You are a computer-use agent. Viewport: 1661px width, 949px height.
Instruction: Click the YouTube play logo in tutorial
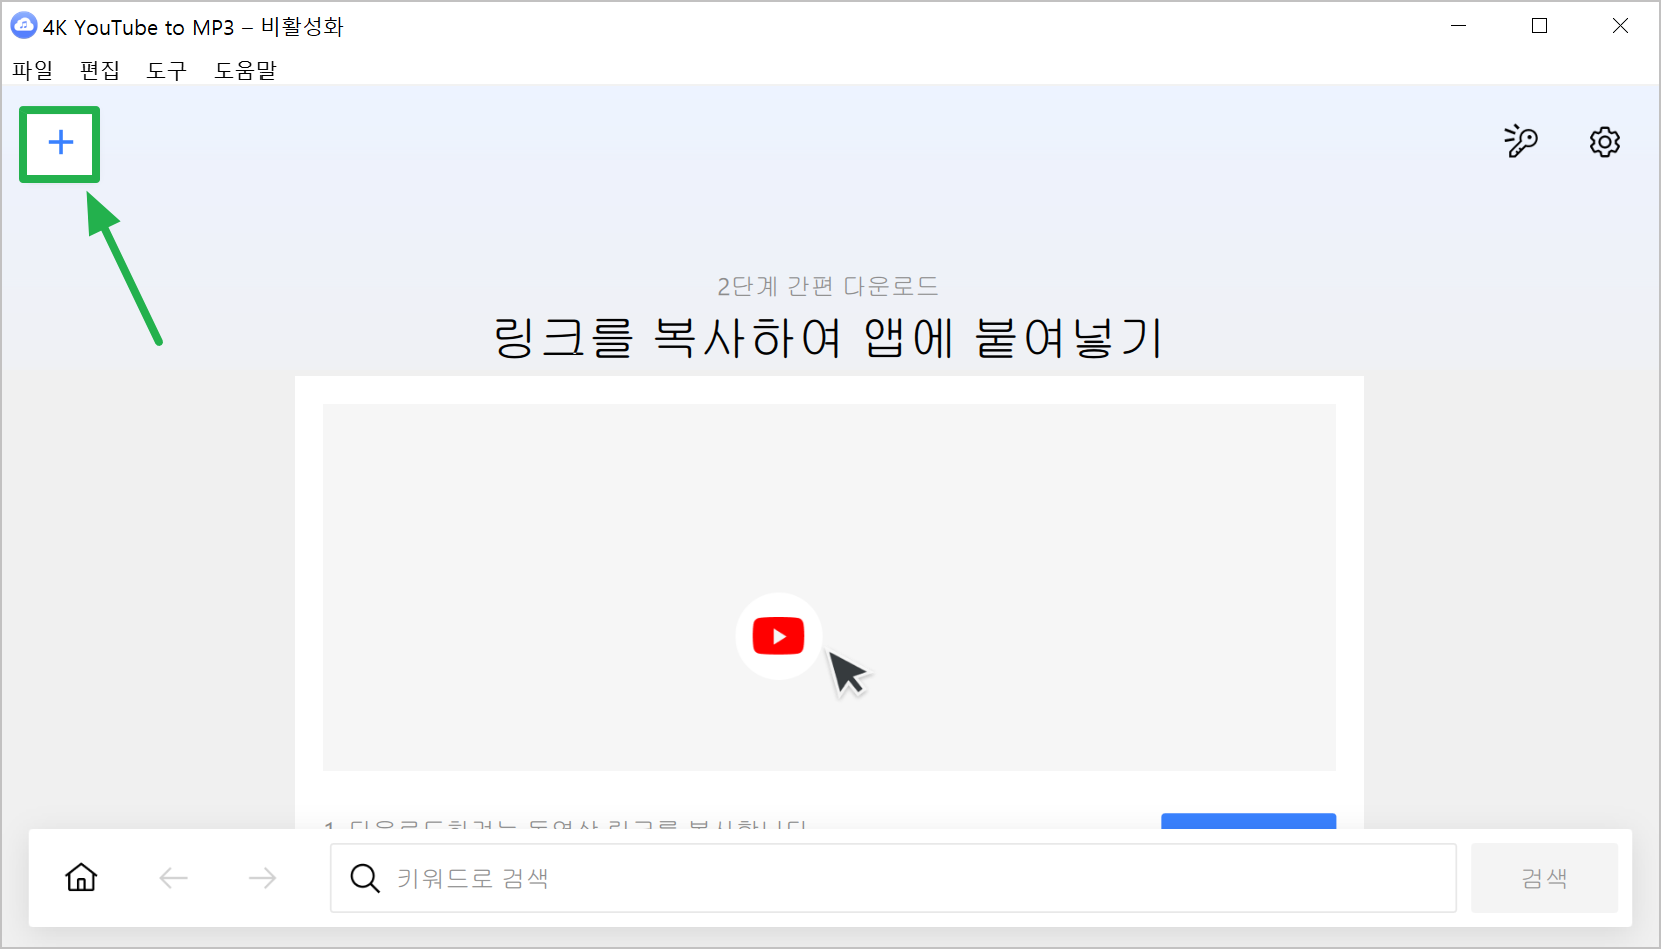point(778,636)
